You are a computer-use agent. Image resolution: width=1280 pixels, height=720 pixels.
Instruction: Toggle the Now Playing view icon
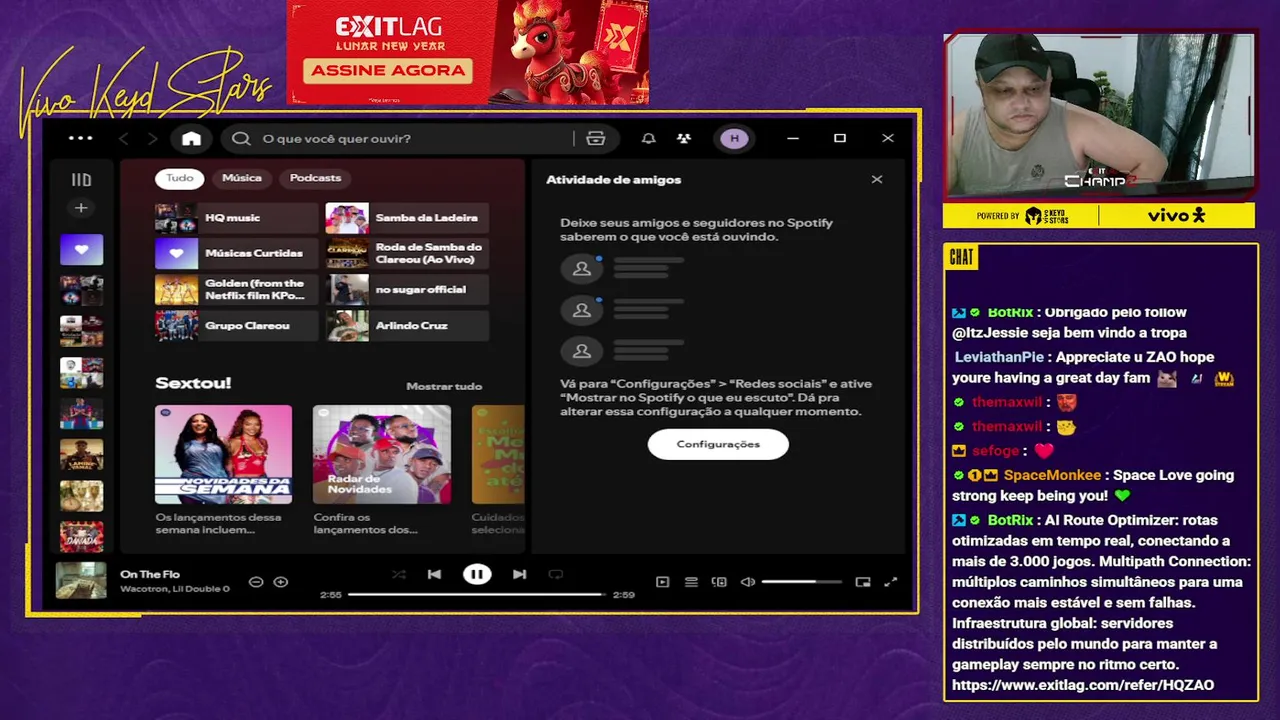(x=662, y=582)
